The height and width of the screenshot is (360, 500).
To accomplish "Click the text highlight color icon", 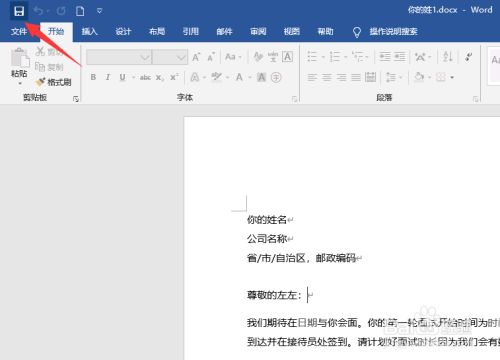I will (x=217, y=77).
